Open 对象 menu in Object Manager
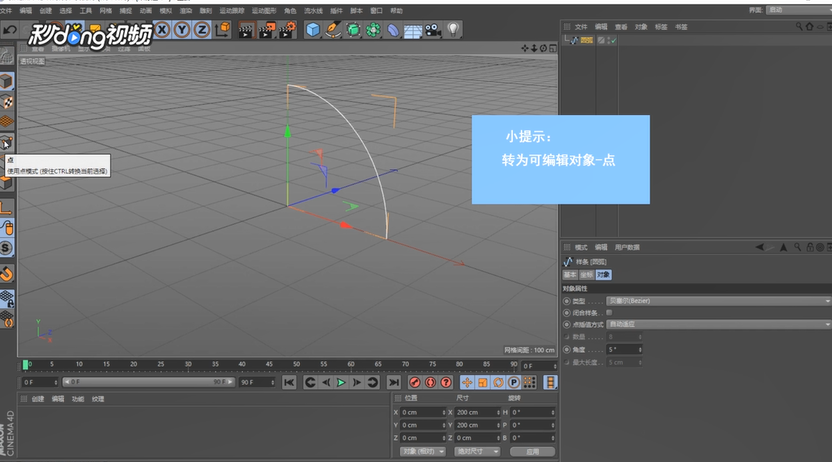Image resolution: width=832 pixels, height=462 pixels. click(x=641, y=27)
